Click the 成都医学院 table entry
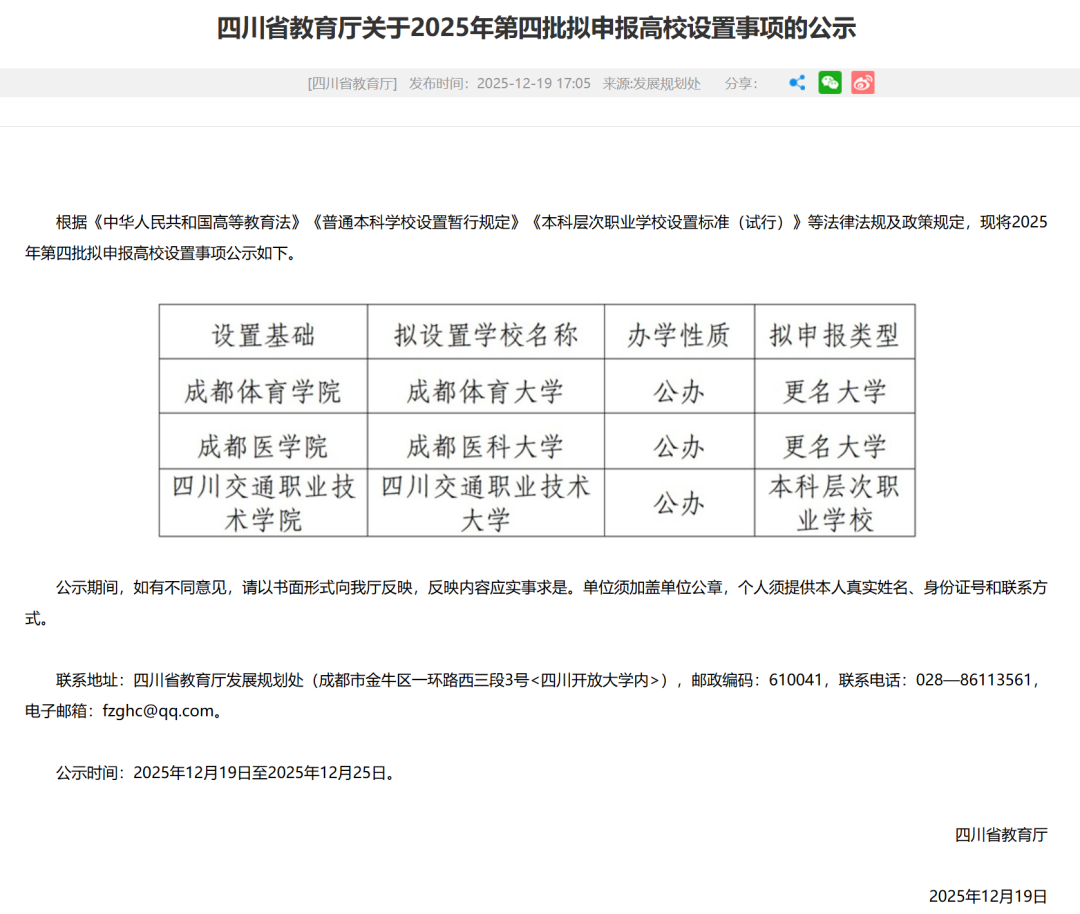The width and height of the screenshot is (1080, 914). [263, 443]
